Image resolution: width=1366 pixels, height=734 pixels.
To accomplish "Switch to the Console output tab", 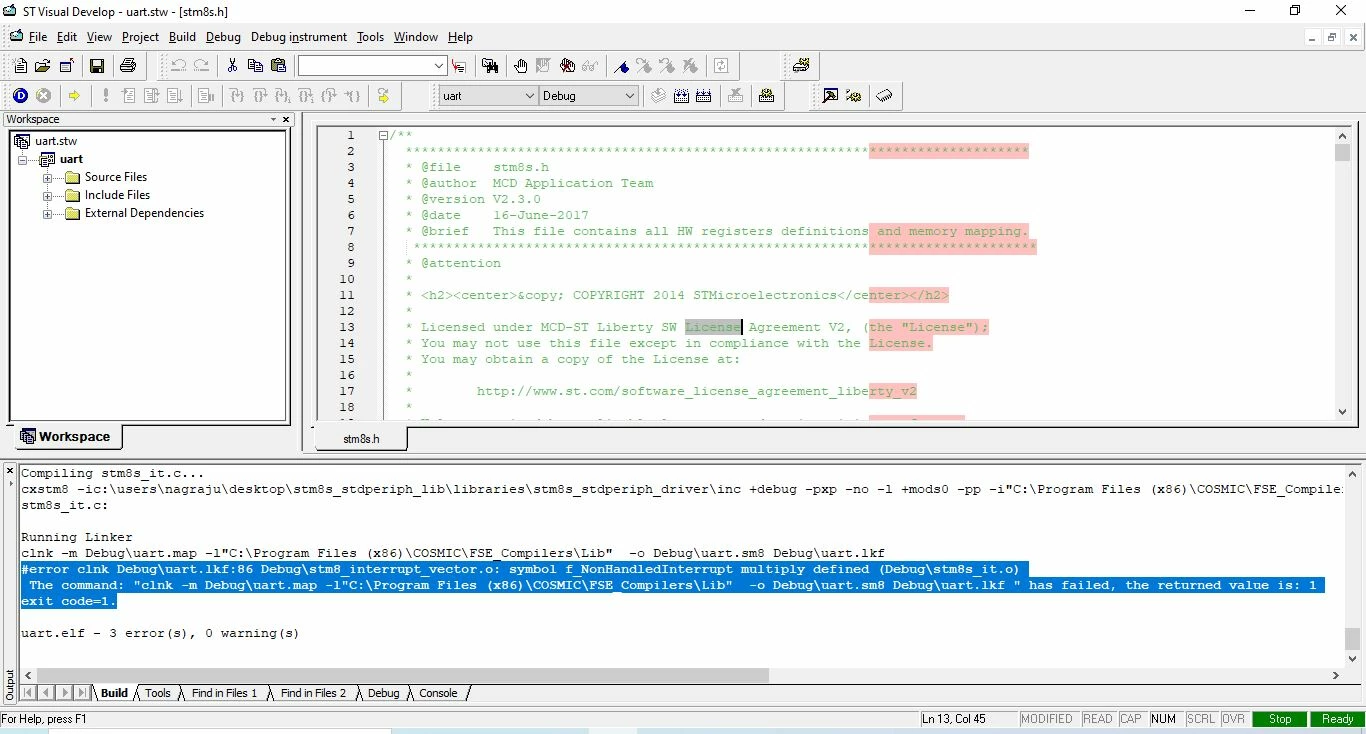I will coord(438,693).
